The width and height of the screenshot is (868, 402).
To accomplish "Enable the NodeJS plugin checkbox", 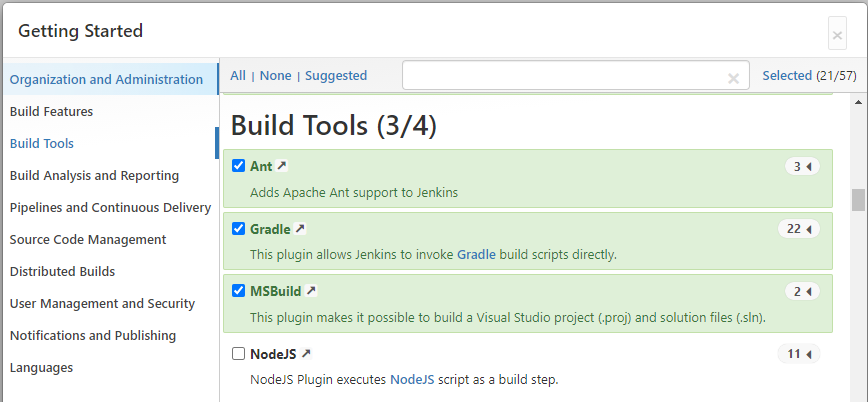I will pos(238,353).
